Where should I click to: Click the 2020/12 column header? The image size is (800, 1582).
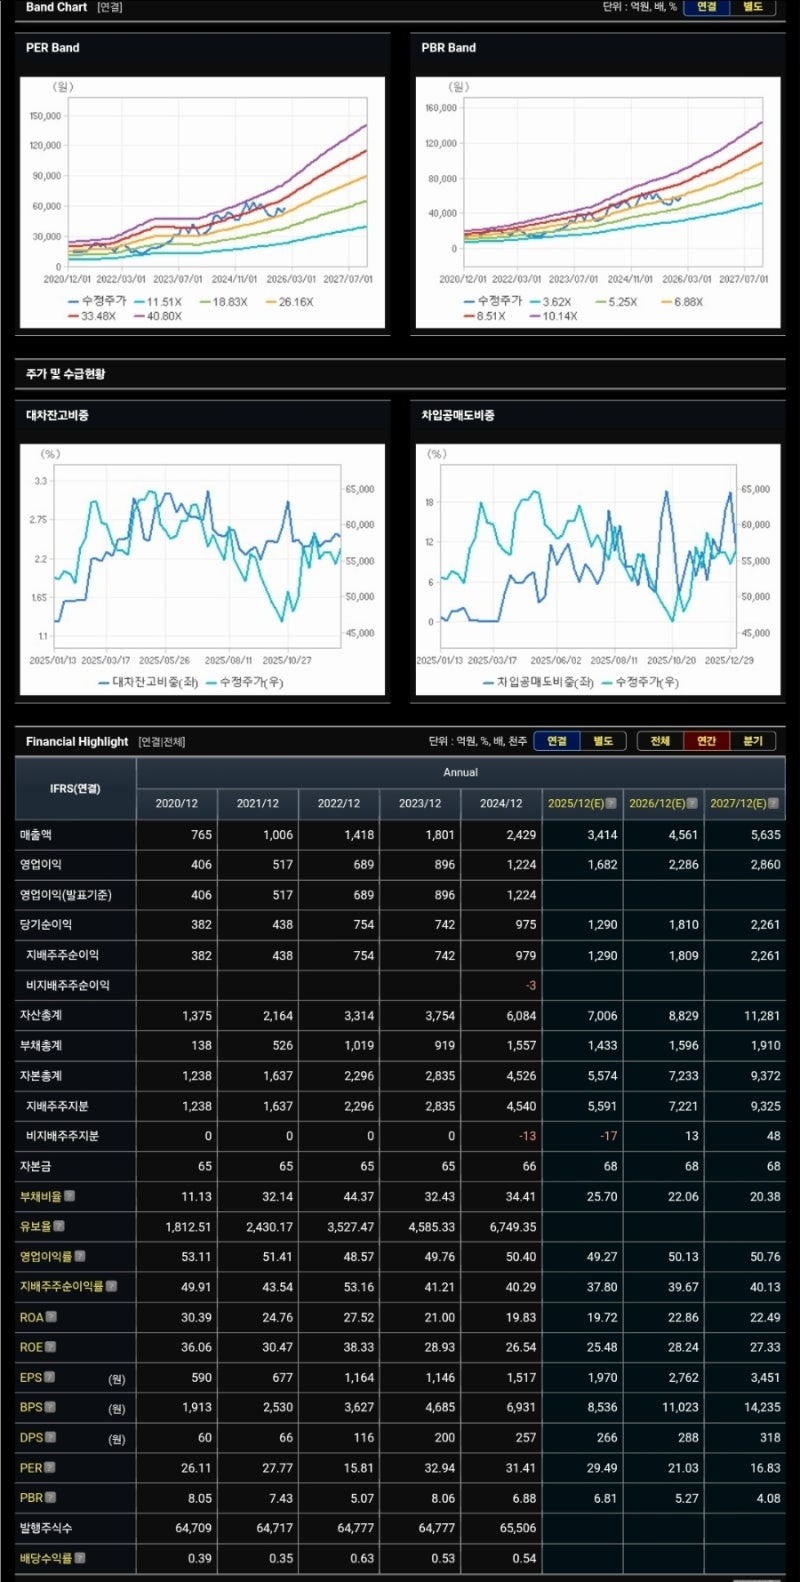point(177,803)
